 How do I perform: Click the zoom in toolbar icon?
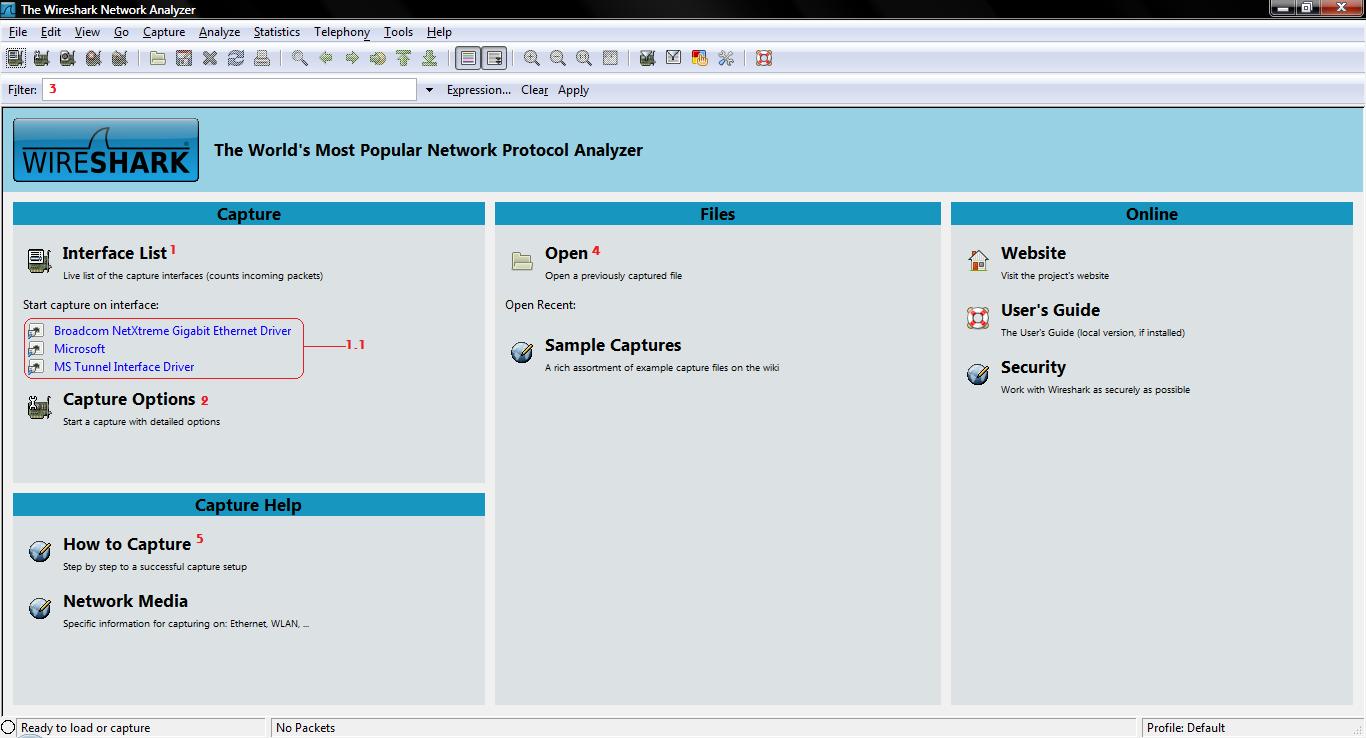532,58
